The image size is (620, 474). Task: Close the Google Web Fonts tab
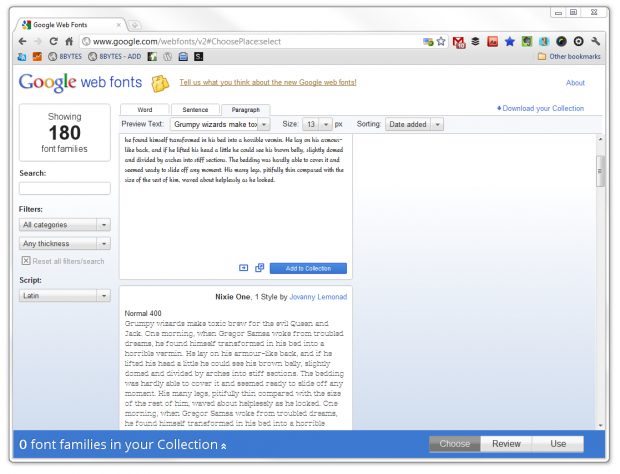pos(119,25)
